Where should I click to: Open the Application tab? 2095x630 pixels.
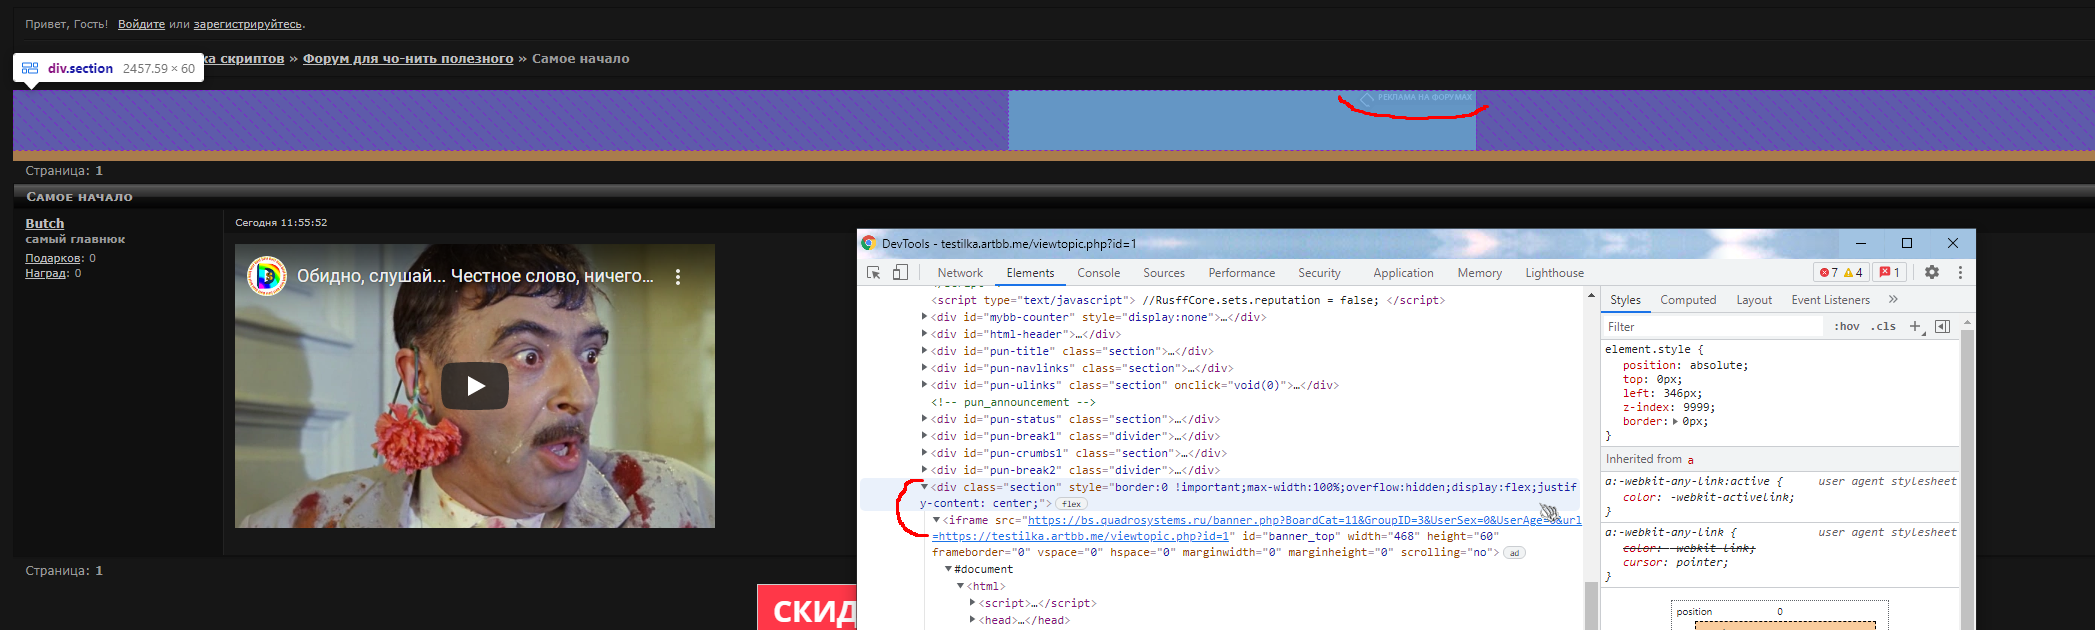(x=1403, y=273)
